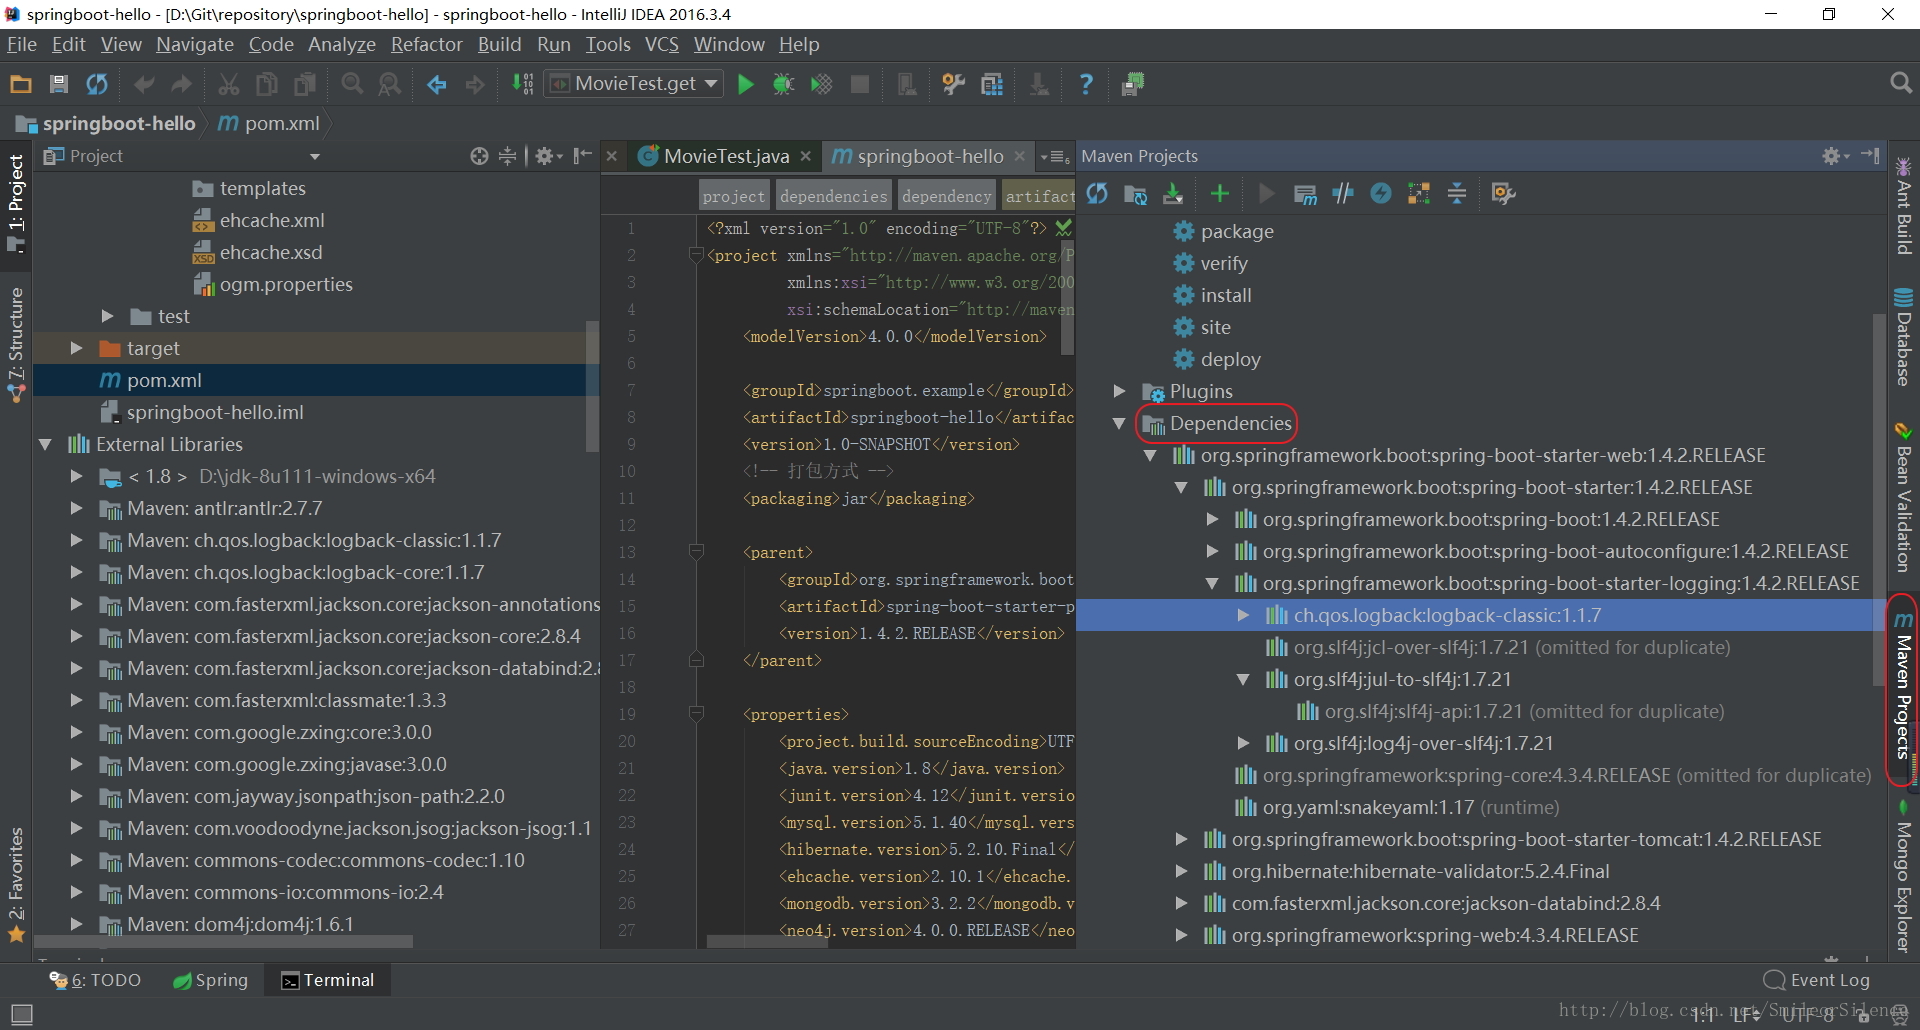Viewport: 1920px width, 1030px height.
Task: Toggle the Ant Build side panel
Action: (x=1903, y=204)
